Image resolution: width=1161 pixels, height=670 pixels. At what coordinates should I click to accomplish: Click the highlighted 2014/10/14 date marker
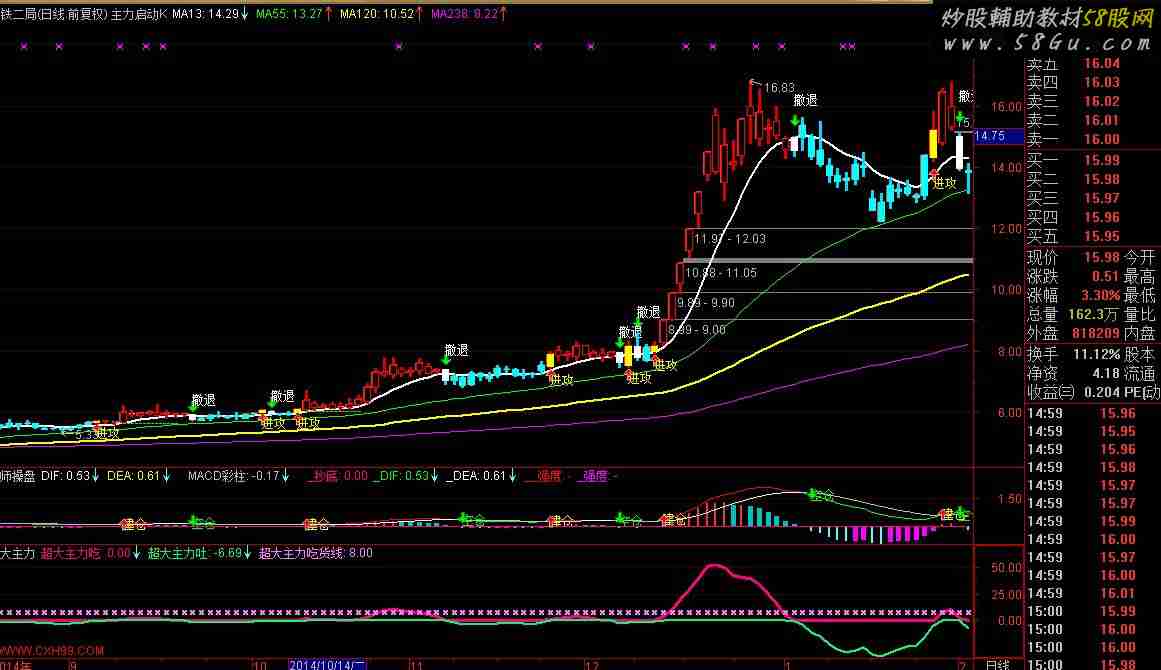(327, 665)
